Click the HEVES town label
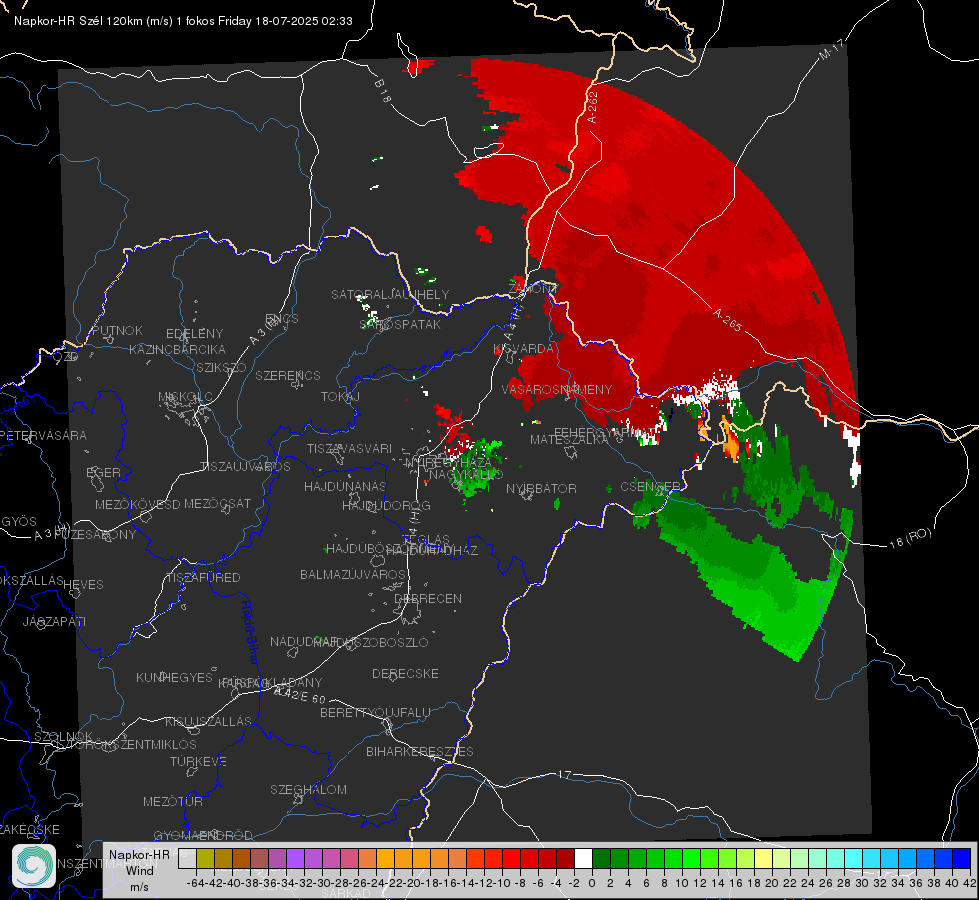979x900 pixels. coord(83,585)
